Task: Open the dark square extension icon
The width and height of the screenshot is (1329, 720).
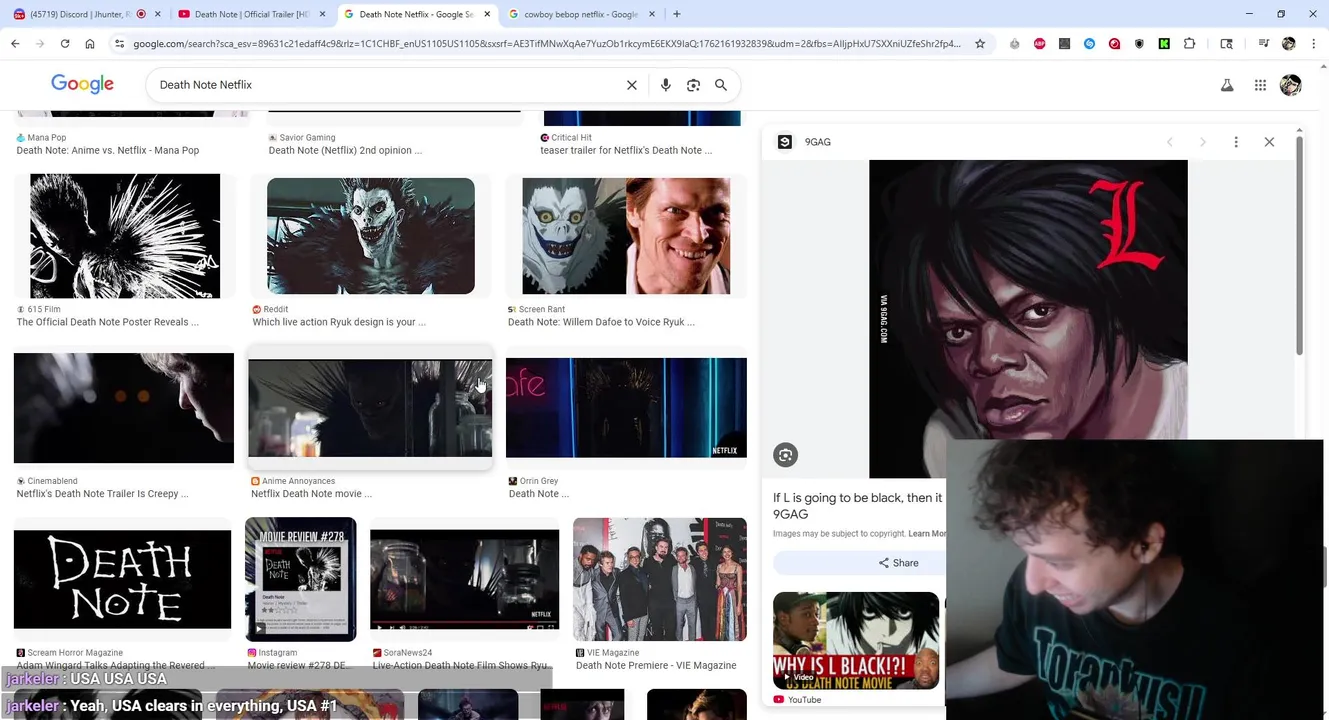Action: (x=1064, y=44)
